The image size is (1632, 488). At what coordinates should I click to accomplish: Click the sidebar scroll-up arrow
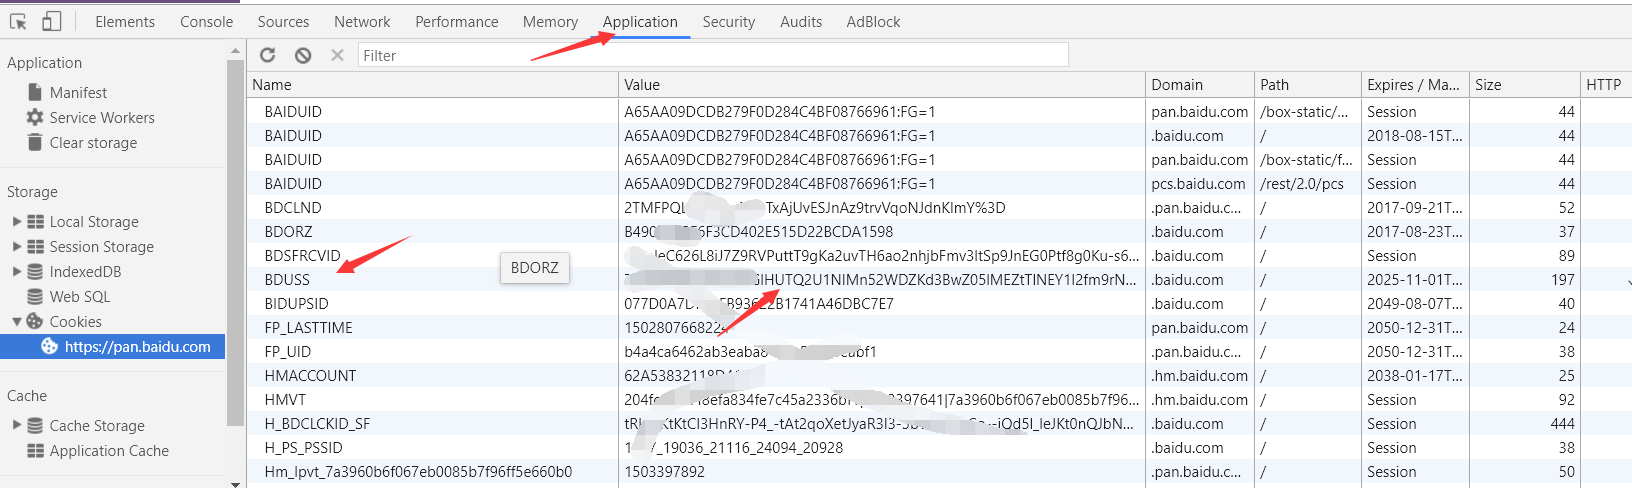click(236, 50)
